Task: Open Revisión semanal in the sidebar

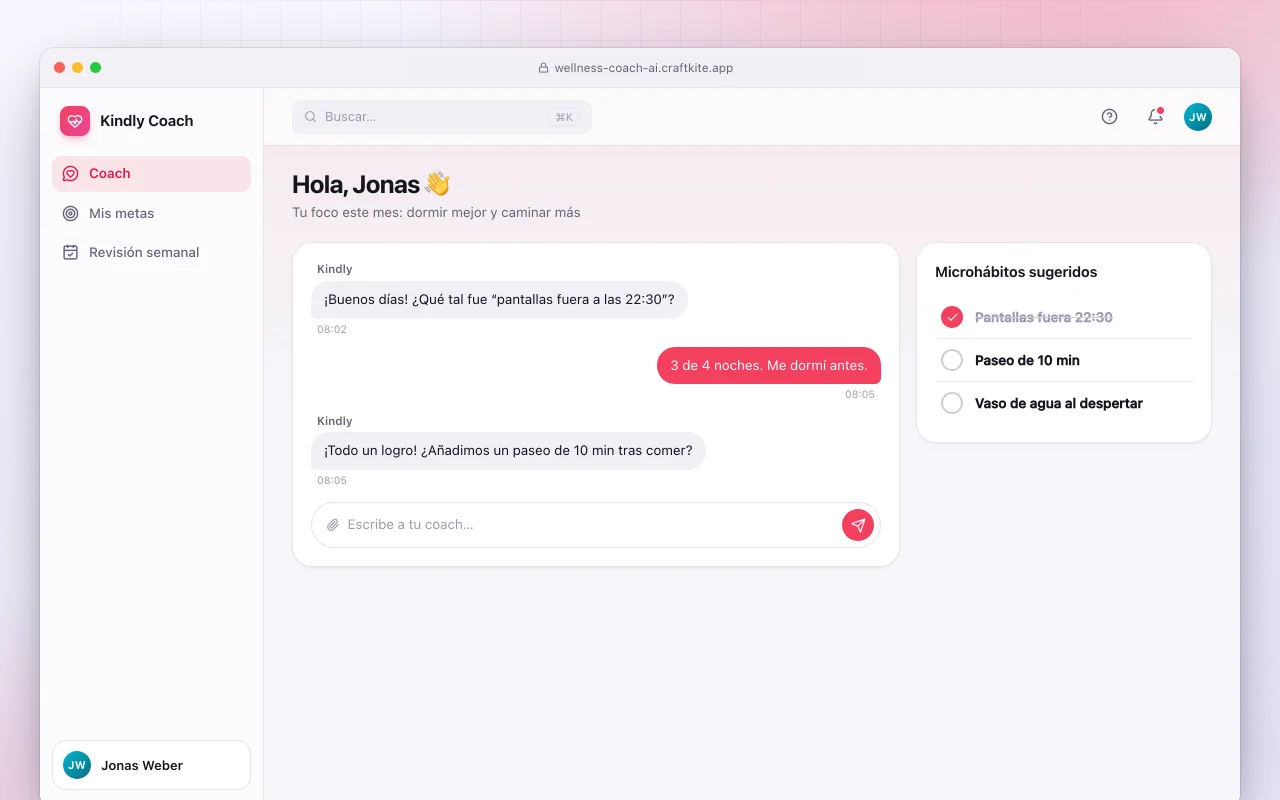Action: (x=151, y=252)
